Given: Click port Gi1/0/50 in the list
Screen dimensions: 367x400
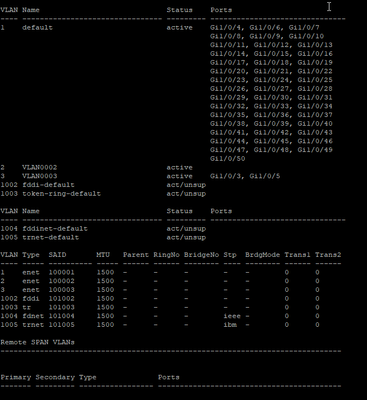Looking at the screenshot, I should click(x=228, y=159).
